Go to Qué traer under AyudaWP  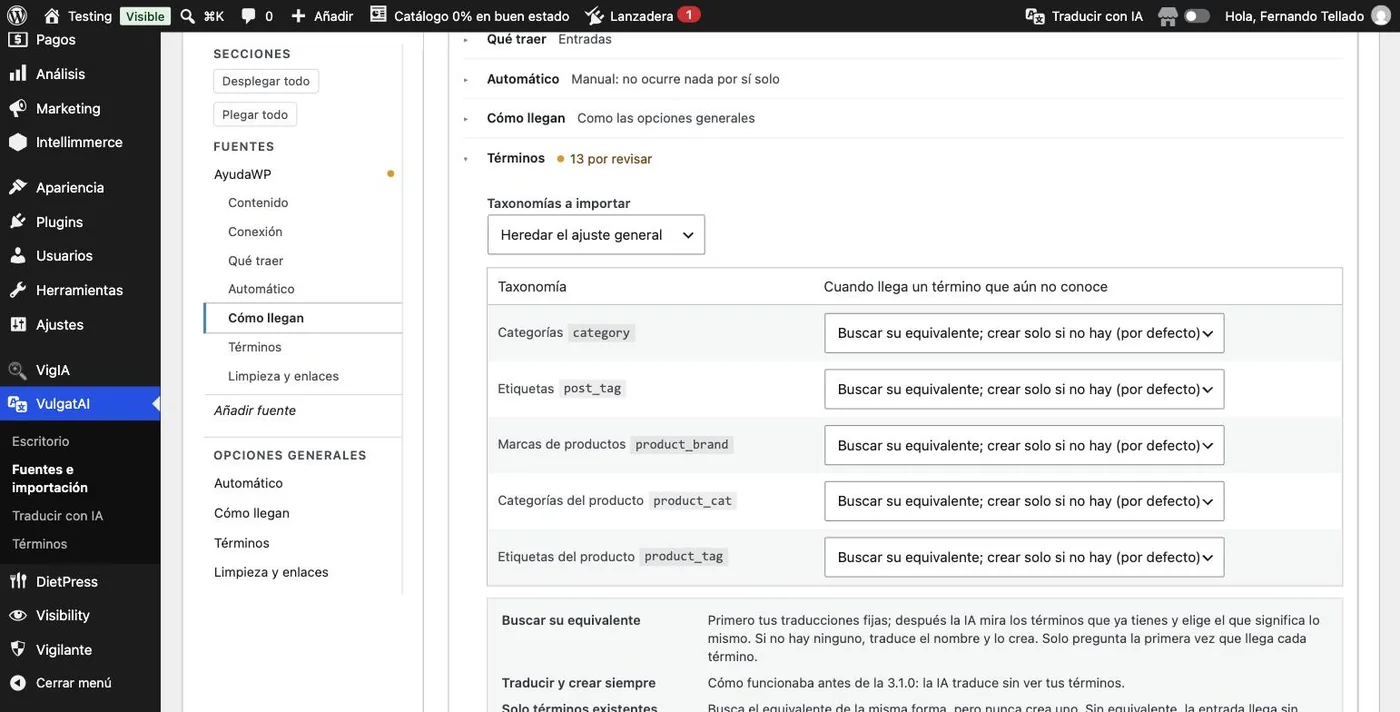pos(256,261)
